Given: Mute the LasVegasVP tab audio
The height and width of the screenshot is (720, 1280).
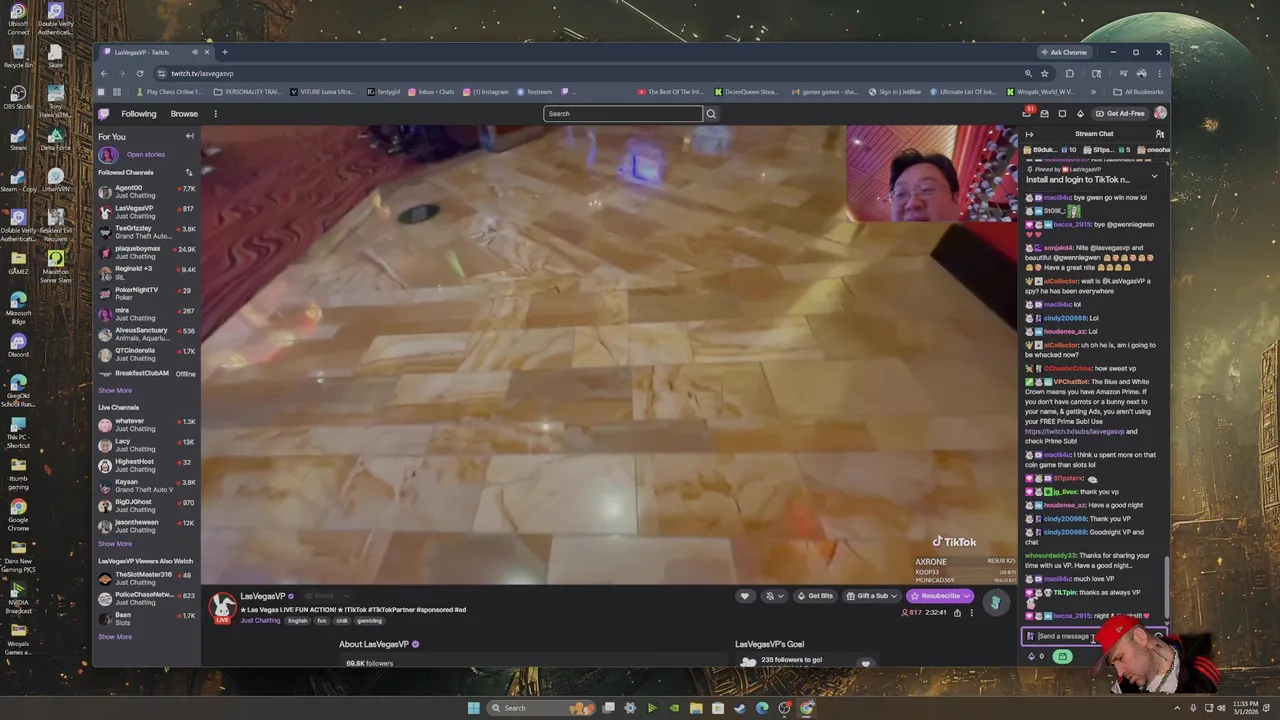Looking at the screenshot, I should (x=195, y=52).
